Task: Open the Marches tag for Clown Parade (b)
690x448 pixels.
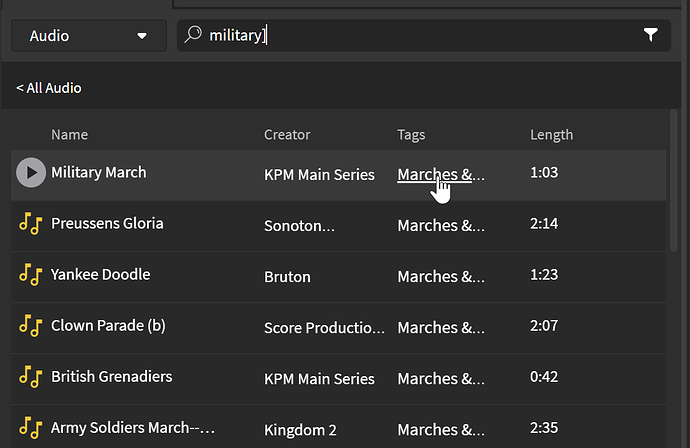Action: pyautogui.click(x=441, y=328)
